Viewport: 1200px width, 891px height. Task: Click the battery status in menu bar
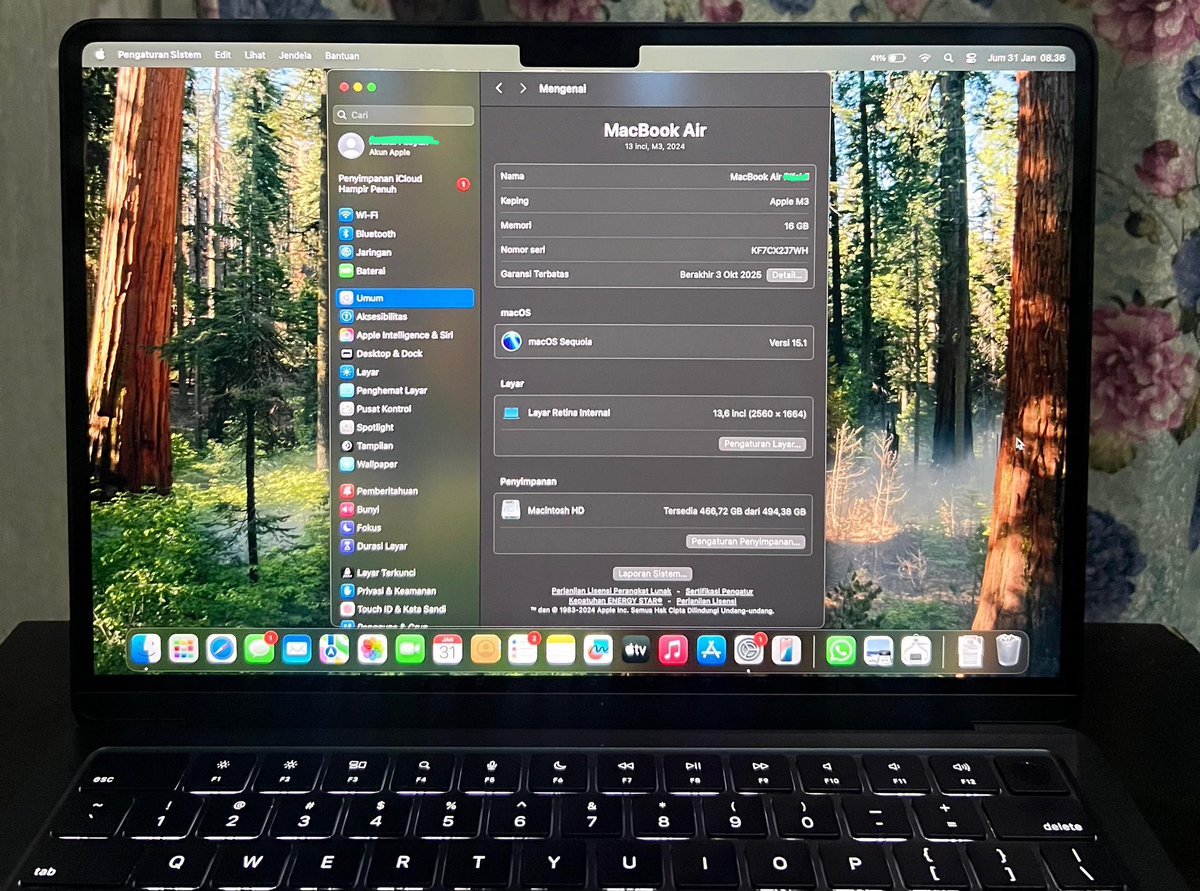coord(888,58)
